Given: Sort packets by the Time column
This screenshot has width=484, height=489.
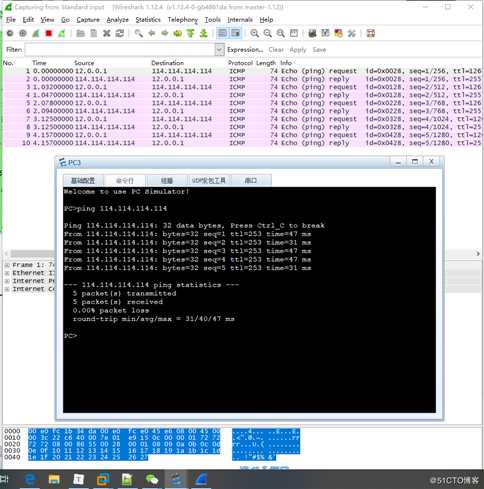Looking at the screenshot, I should [39, 63].
